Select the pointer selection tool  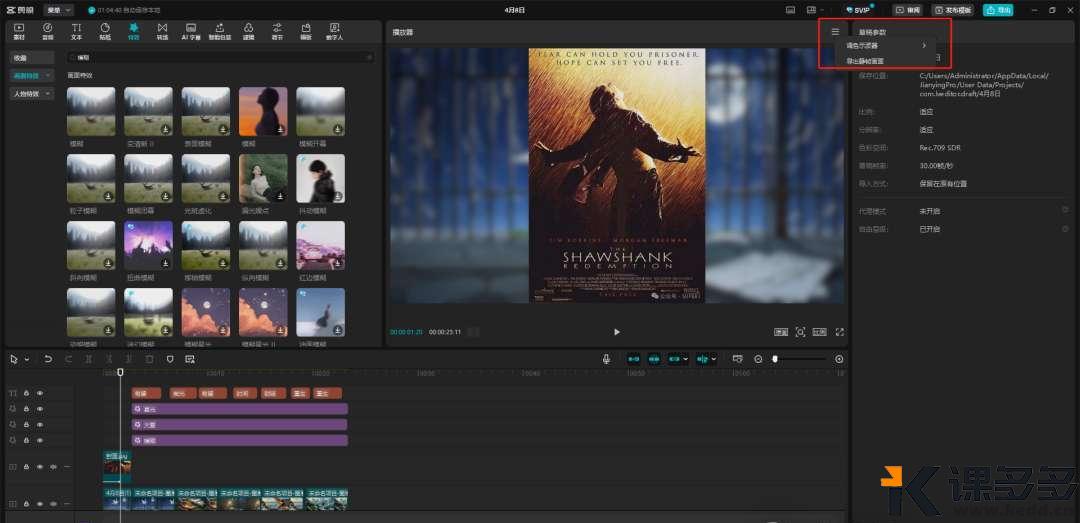coord(14,359)
